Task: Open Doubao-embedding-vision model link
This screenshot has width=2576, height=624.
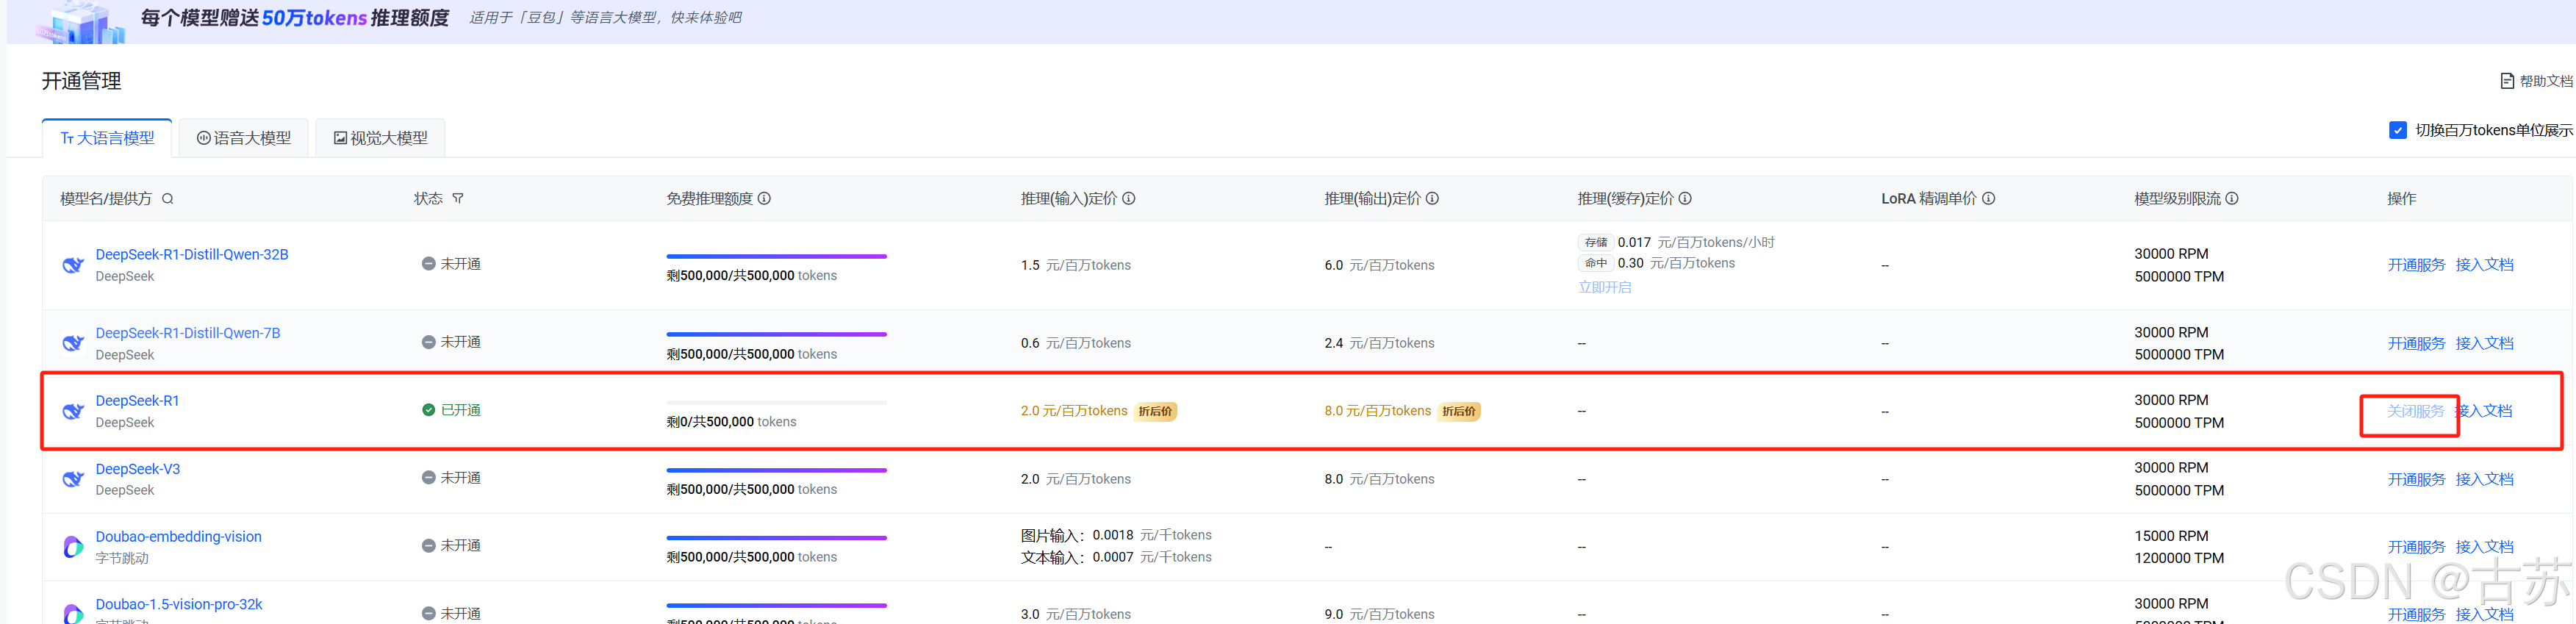Action: [179, 537]
